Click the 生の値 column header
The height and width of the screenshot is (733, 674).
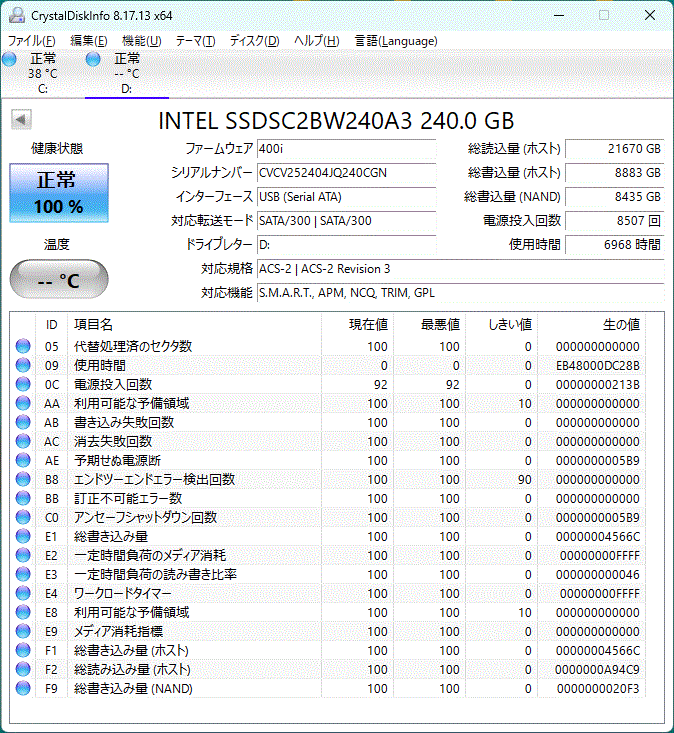(x=620, y=324)
